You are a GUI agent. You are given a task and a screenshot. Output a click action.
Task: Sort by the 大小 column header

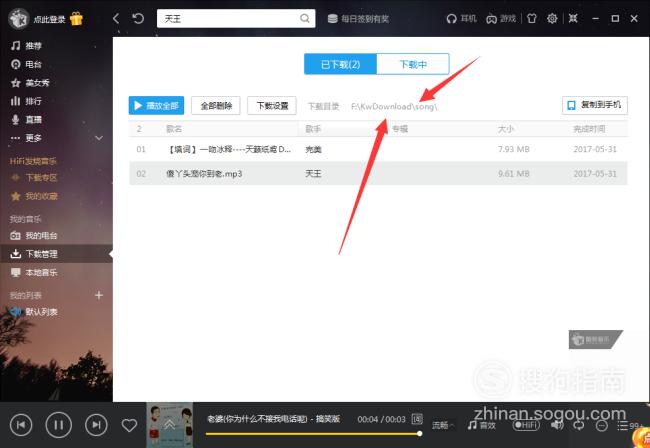pos(506,129)
